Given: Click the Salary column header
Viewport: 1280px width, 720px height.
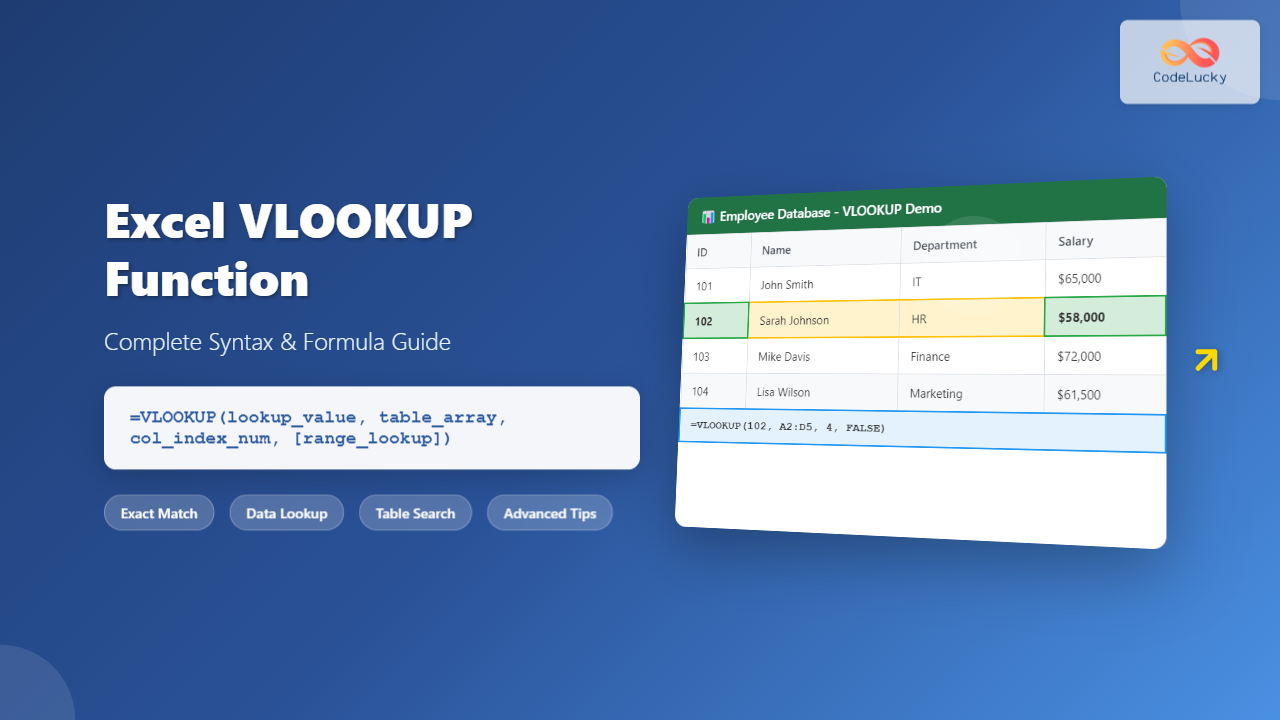Looking at the screenshot, I should tap(1075, 241).
